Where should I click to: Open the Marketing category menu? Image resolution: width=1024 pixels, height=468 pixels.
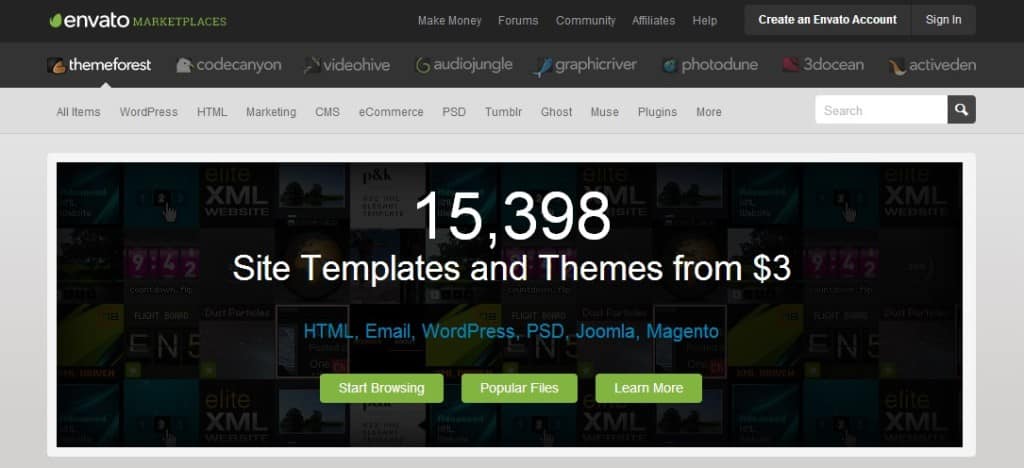click(x=271, y=112)
